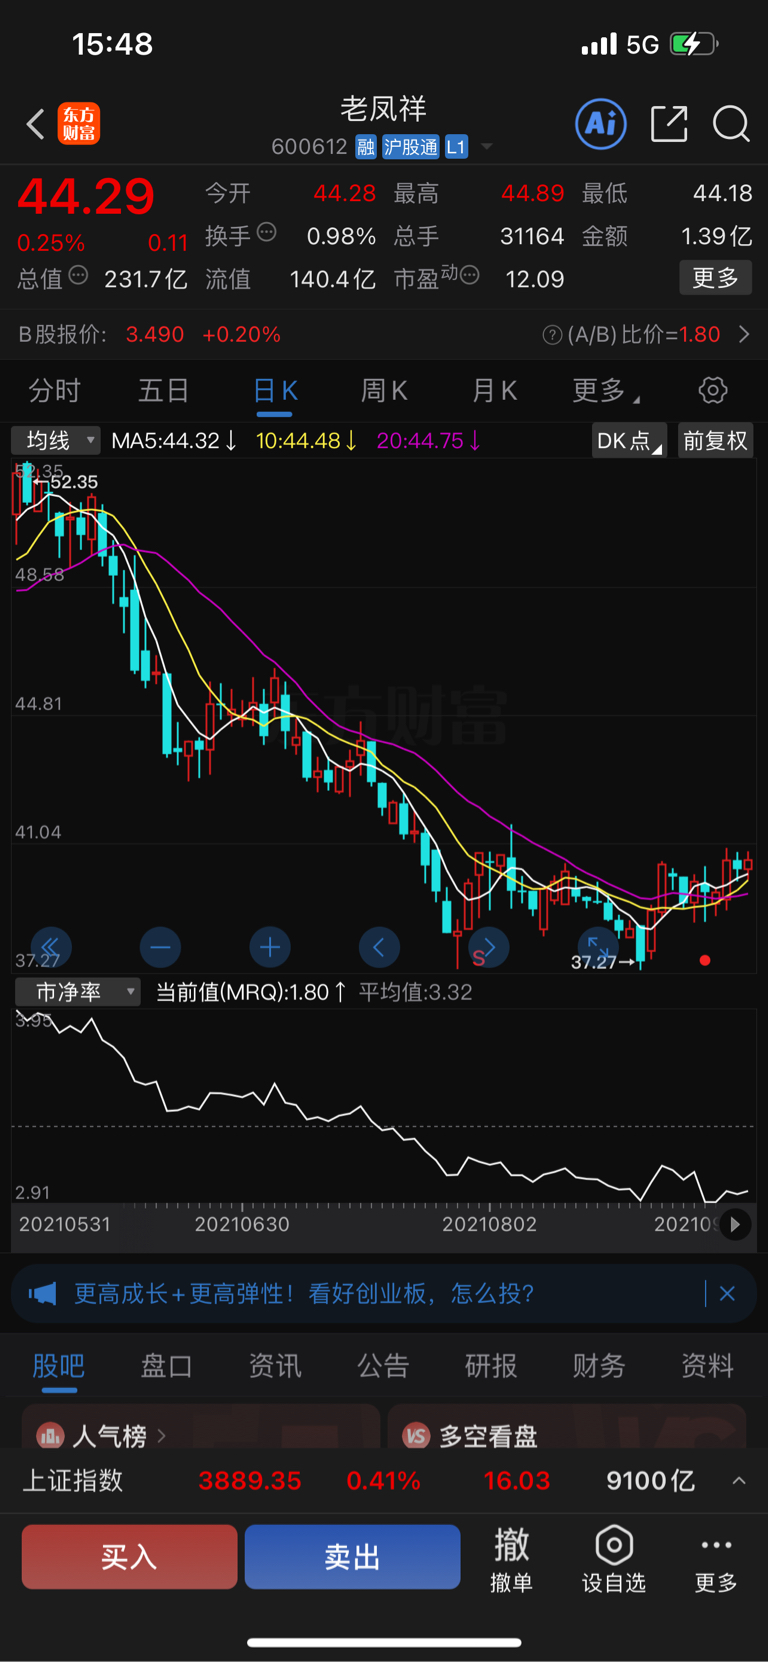Open B股 price details chevron

(744, 334)
